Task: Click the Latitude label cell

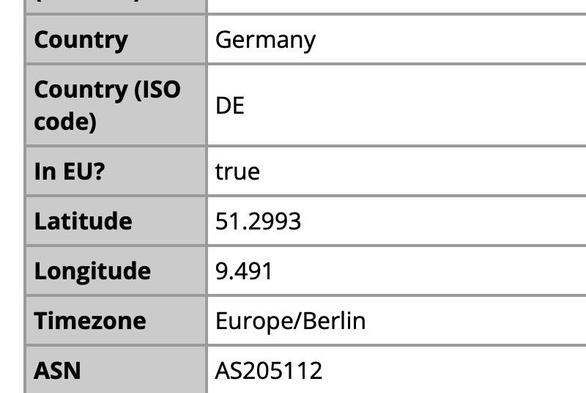Action: [115, 221]
